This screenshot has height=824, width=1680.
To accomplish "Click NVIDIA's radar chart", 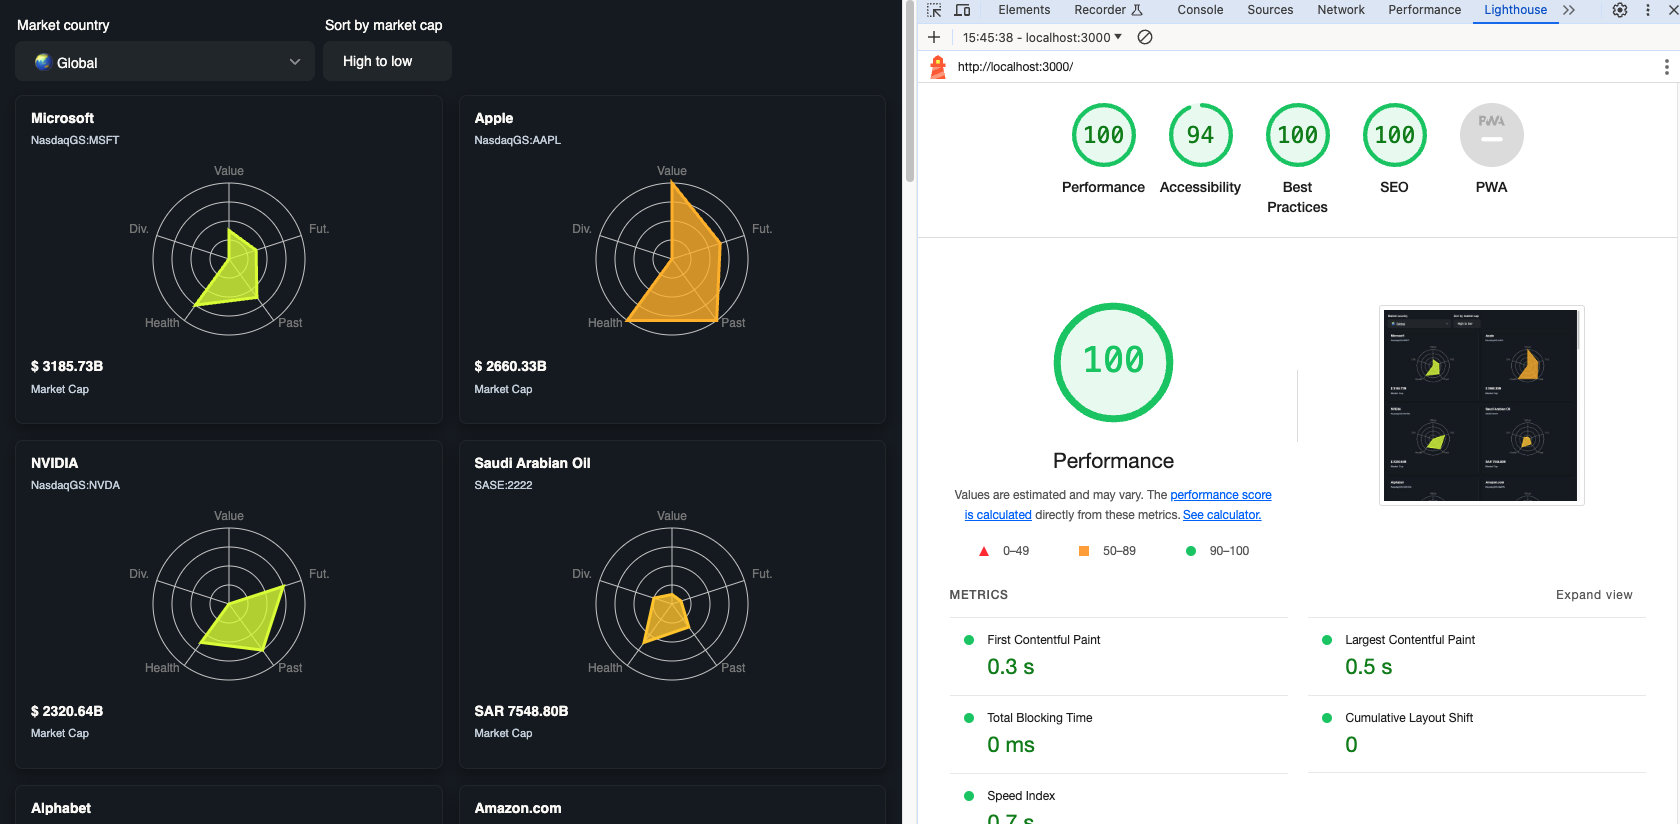I will pyautogui.click(x=229, y=604).
